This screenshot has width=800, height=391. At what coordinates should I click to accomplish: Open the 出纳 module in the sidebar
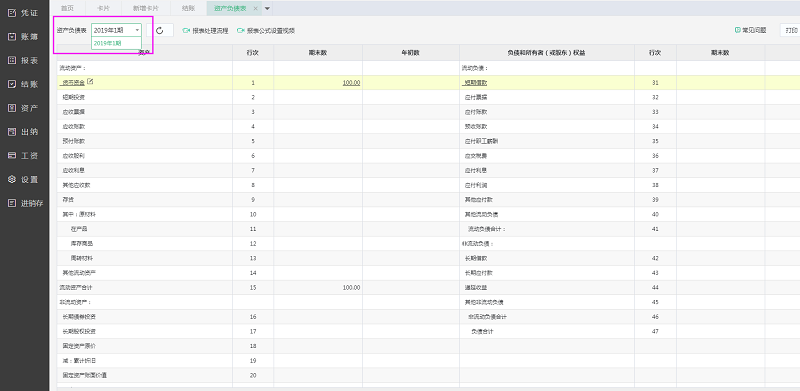[x=24, y=132]
